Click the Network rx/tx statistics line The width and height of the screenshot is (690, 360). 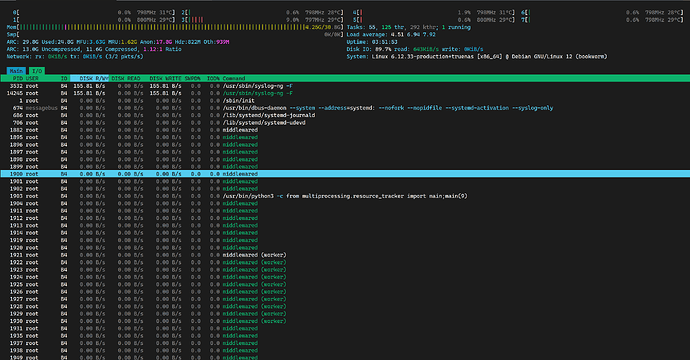(x=75, y=56)
